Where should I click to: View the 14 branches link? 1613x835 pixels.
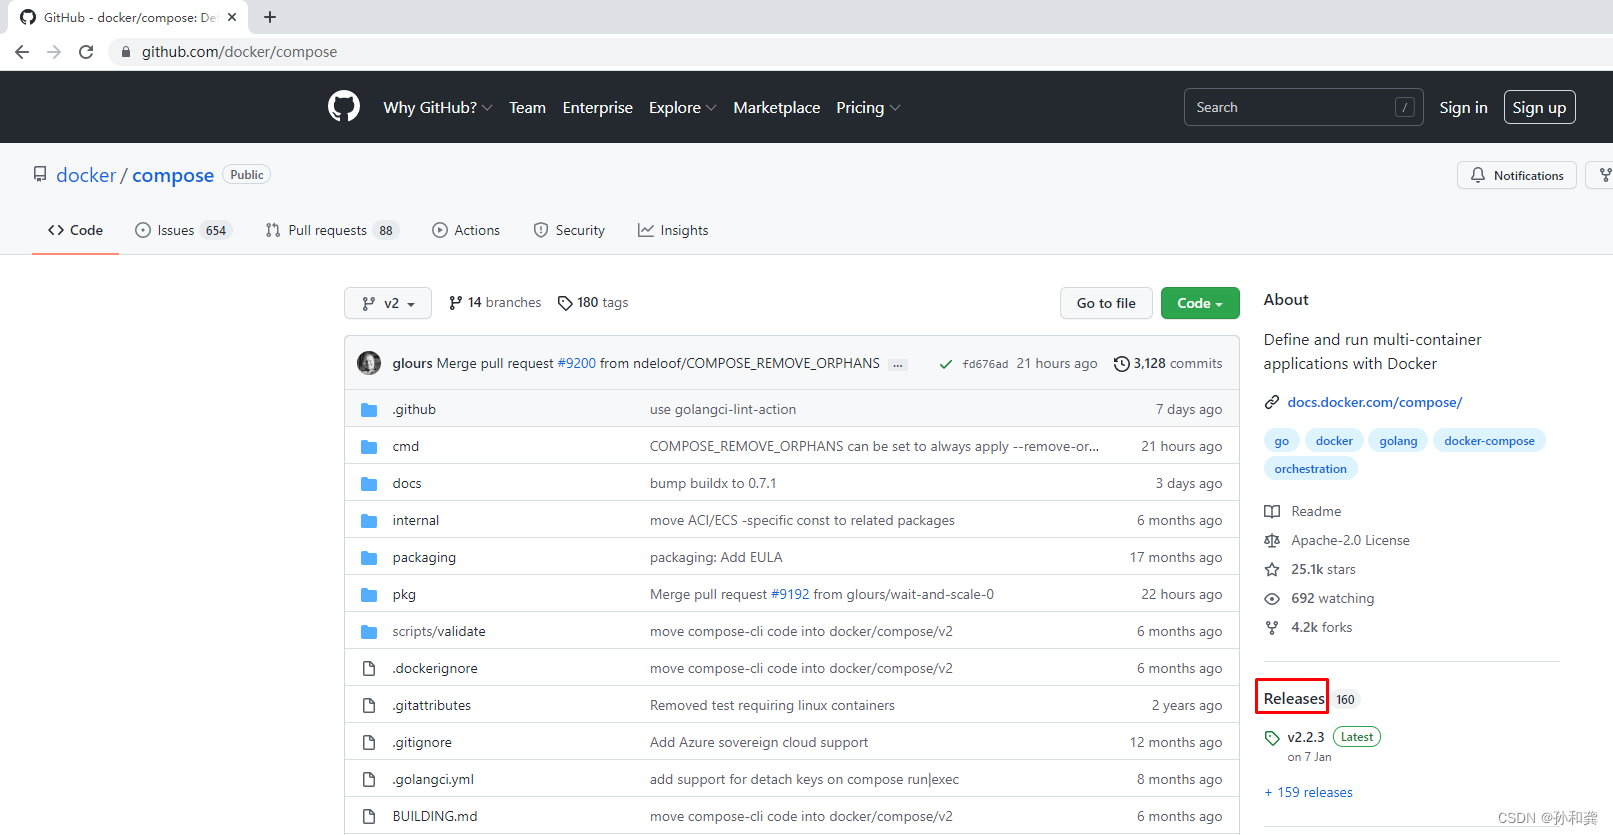click(495, 302)
